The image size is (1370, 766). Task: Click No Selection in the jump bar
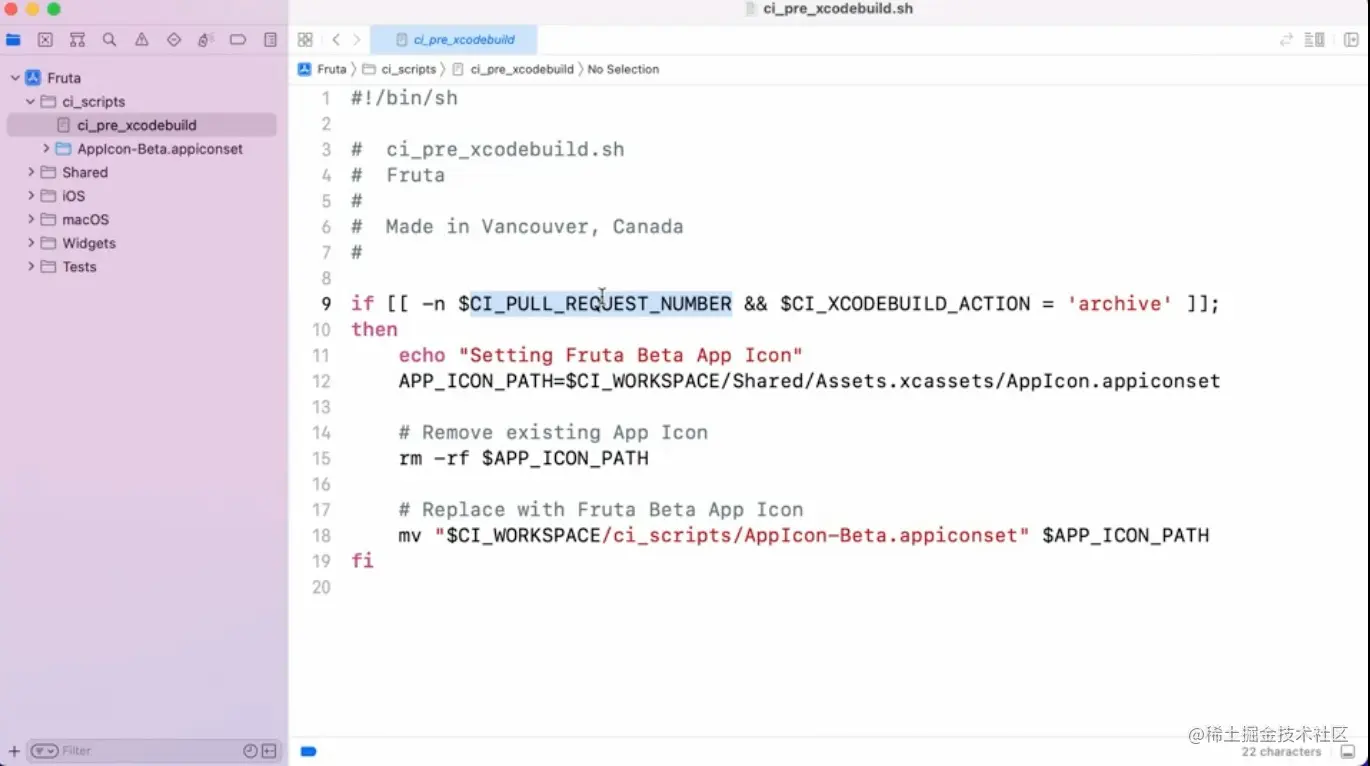[623, 69]
